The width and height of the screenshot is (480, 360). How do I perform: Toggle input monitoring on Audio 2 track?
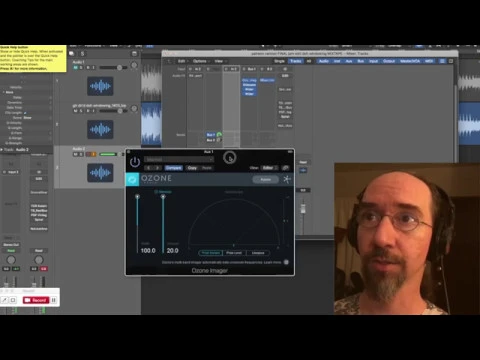(x=94, y=154)
